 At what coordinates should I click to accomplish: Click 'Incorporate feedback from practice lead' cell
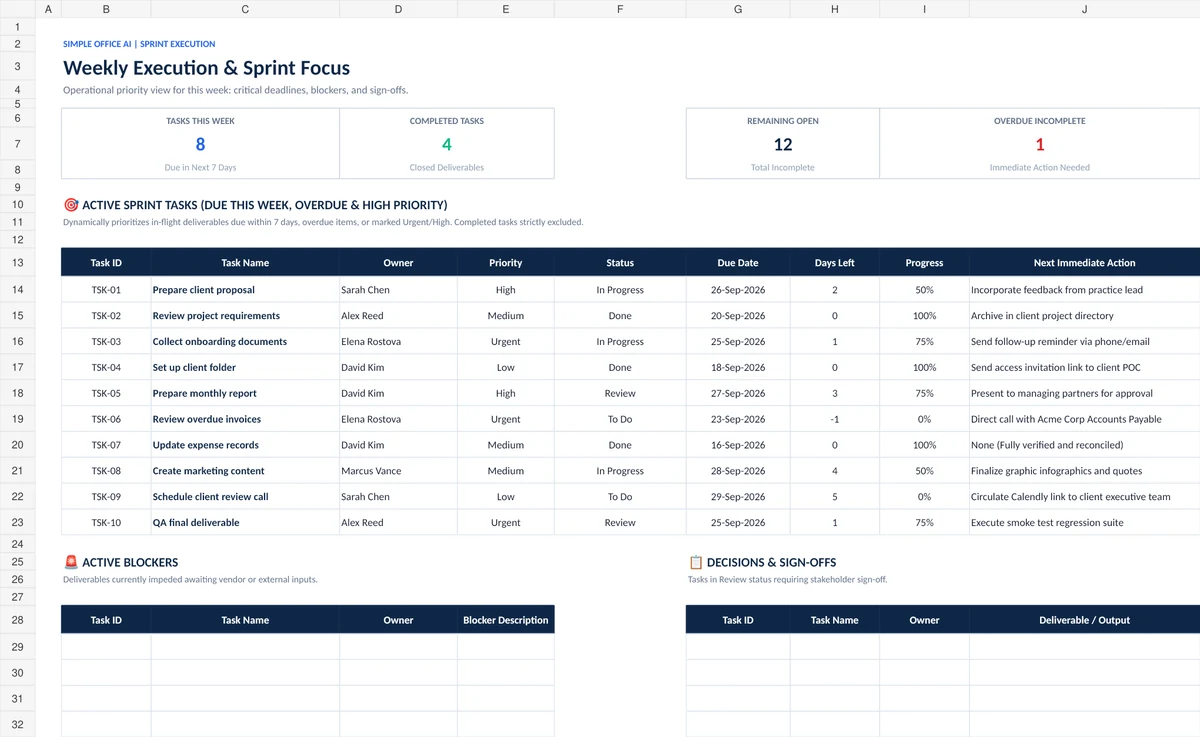pos(1084,290)
